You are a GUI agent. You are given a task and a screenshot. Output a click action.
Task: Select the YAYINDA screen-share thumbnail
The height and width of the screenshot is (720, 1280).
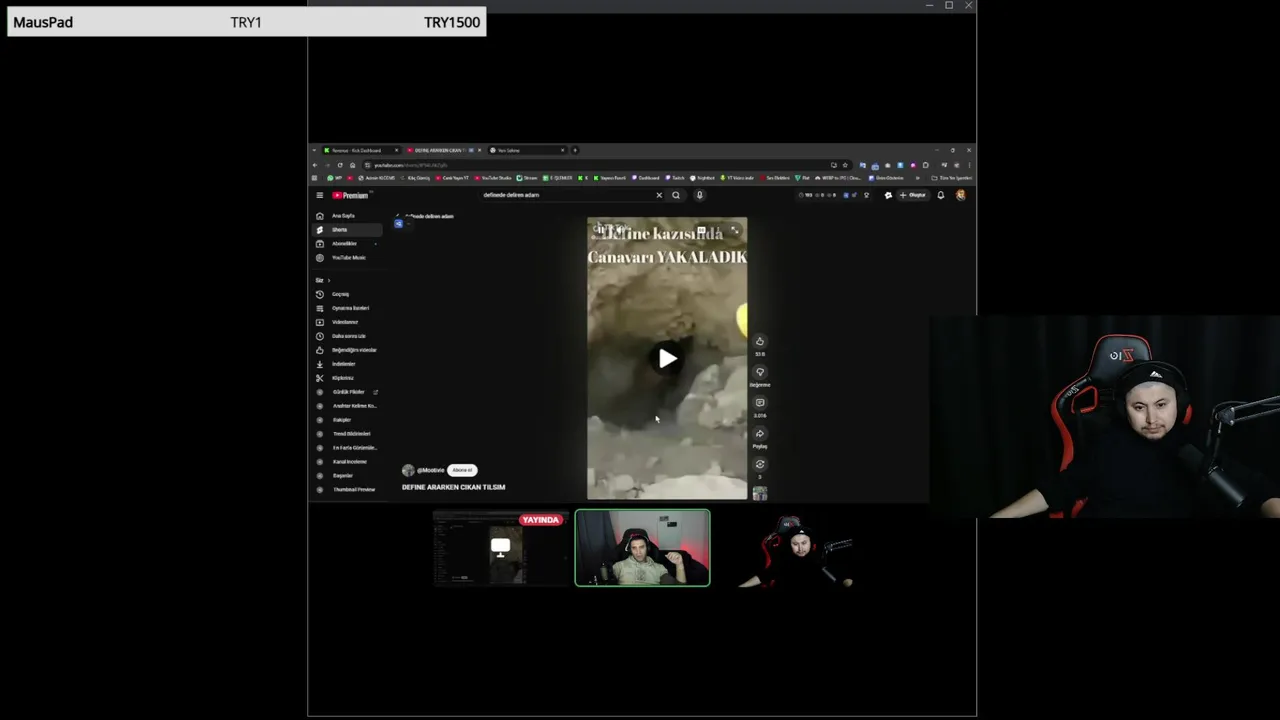point(501,548)
